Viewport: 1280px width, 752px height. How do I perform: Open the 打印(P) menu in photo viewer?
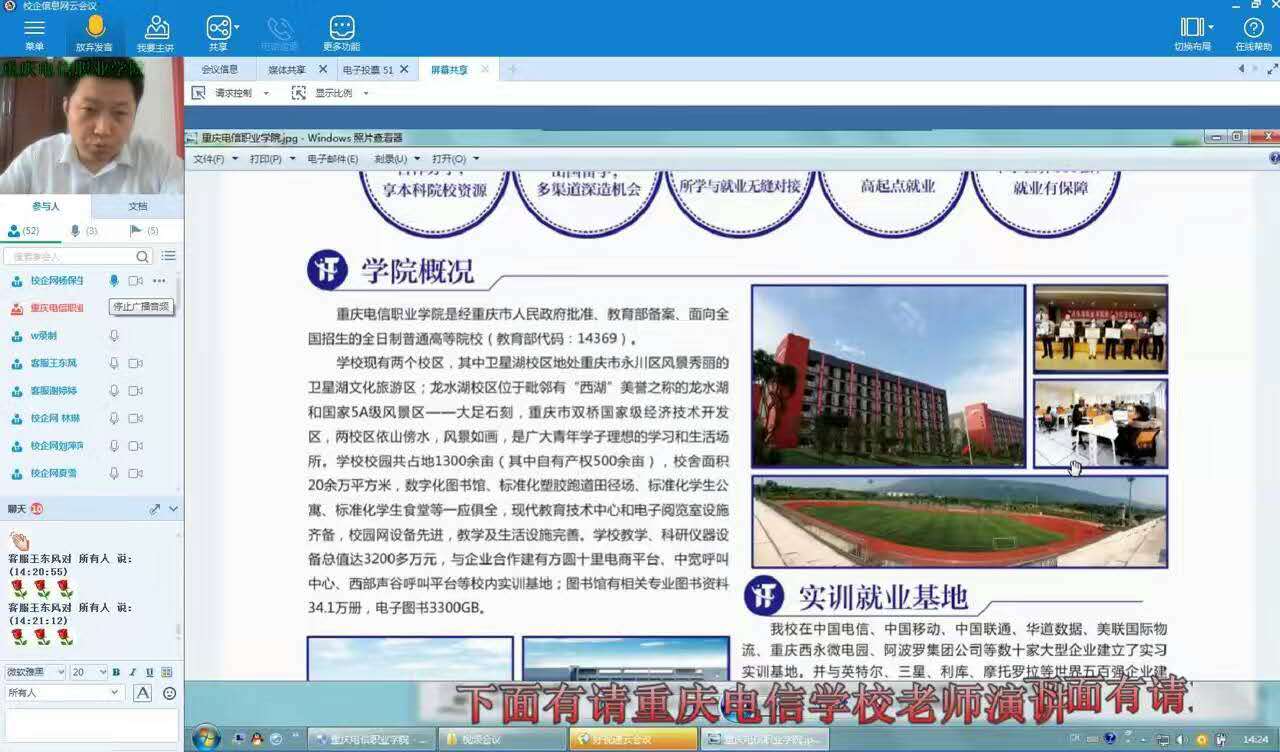(272, 158)
